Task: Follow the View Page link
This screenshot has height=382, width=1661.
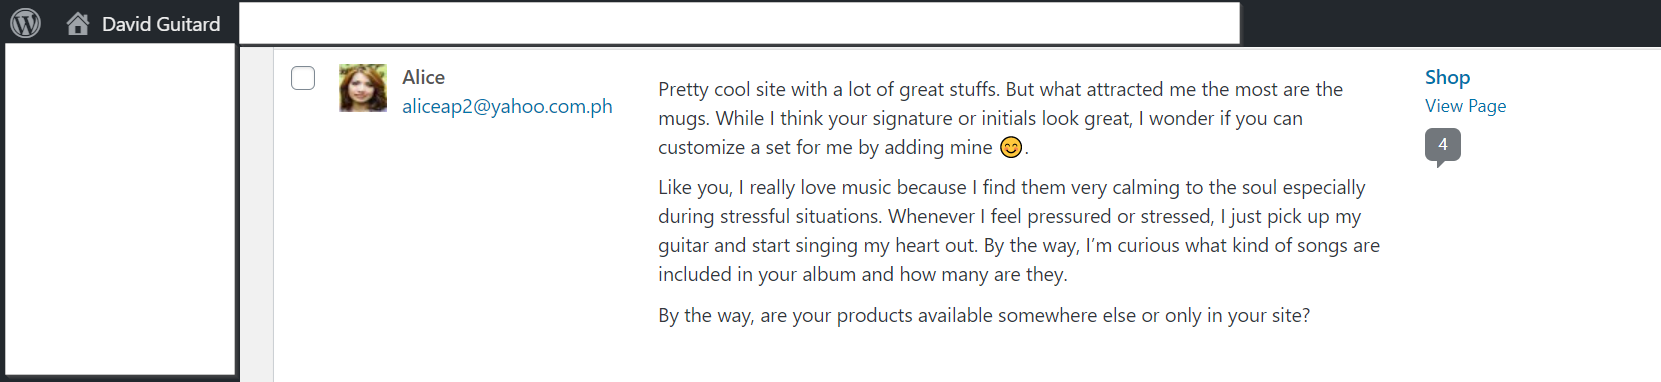Action: [x=1465, y=106]
